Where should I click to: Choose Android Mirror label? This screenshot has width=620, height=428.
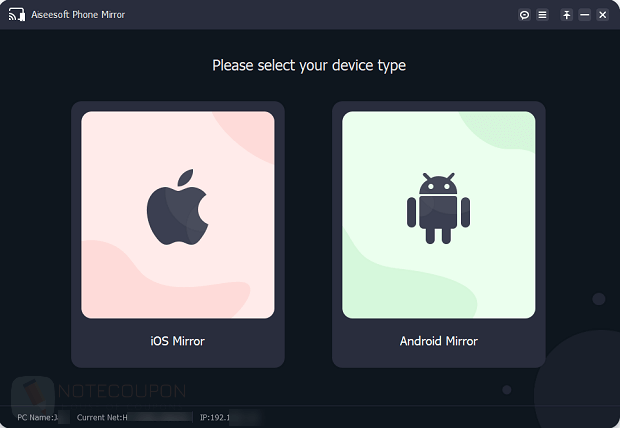pos(439,341)
